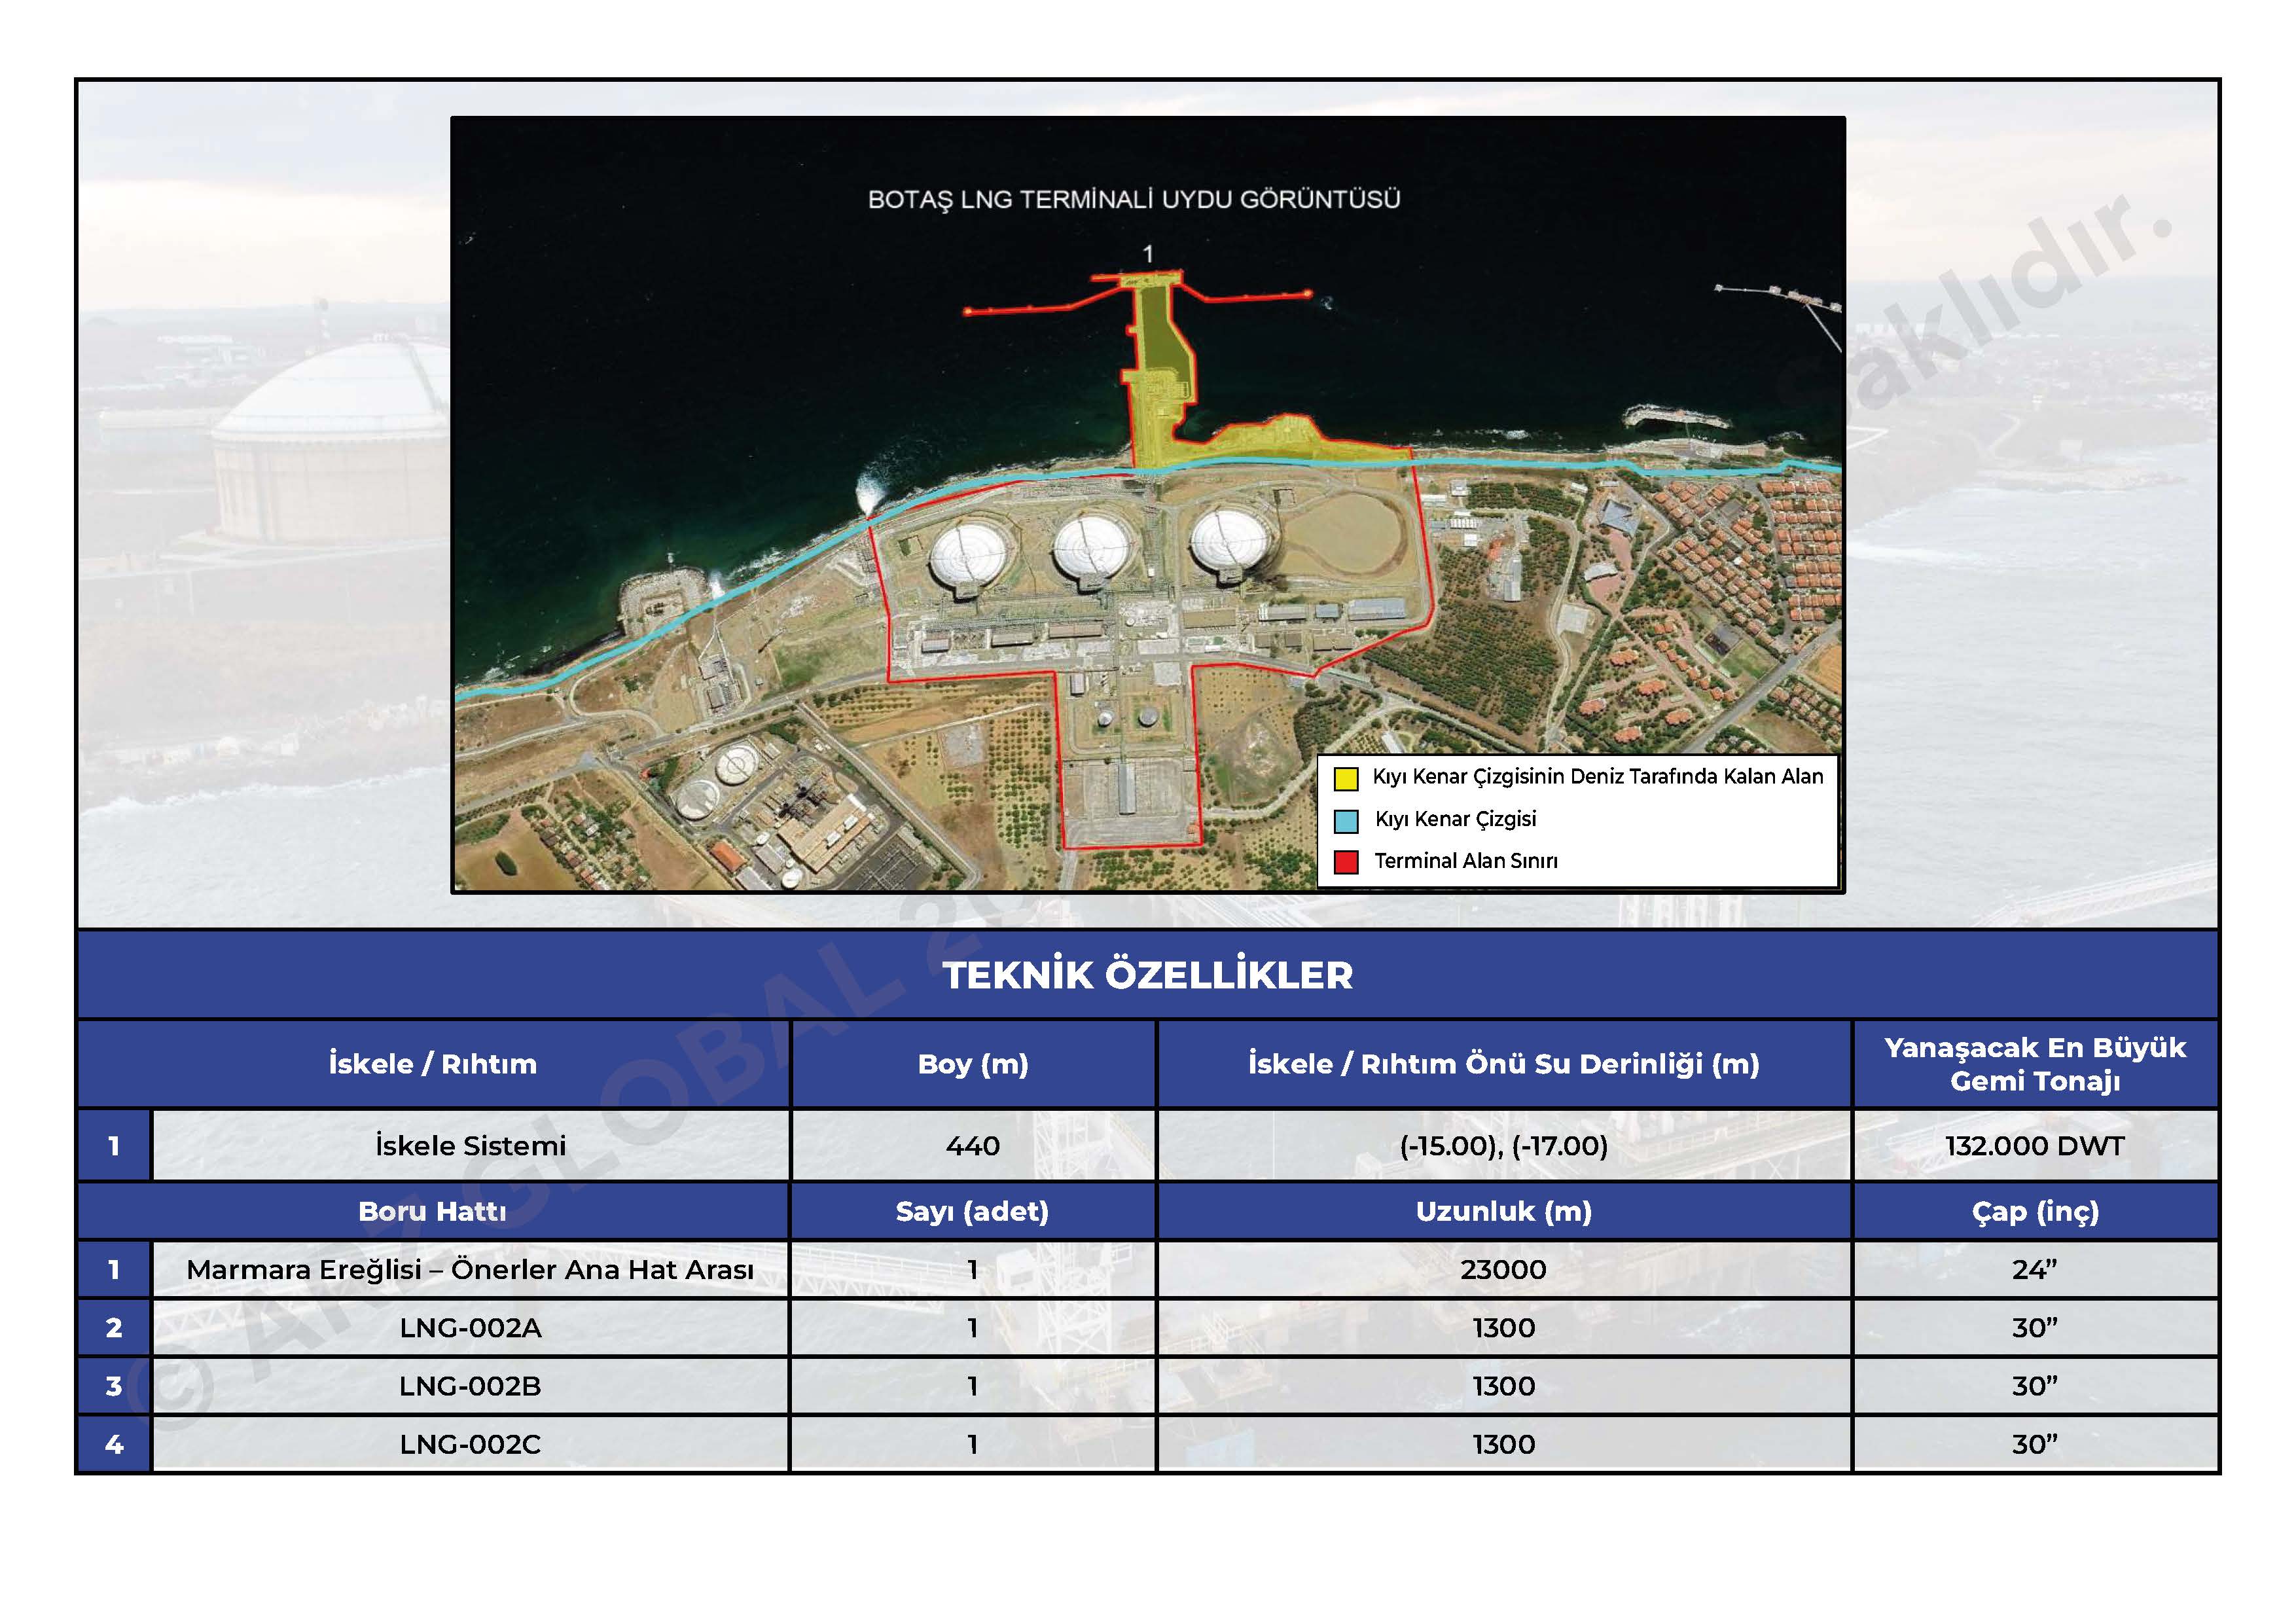Viewport: 2296px width, 1624px height.
Task: Select the 24” diameter value
Action: point(2035,1270)
